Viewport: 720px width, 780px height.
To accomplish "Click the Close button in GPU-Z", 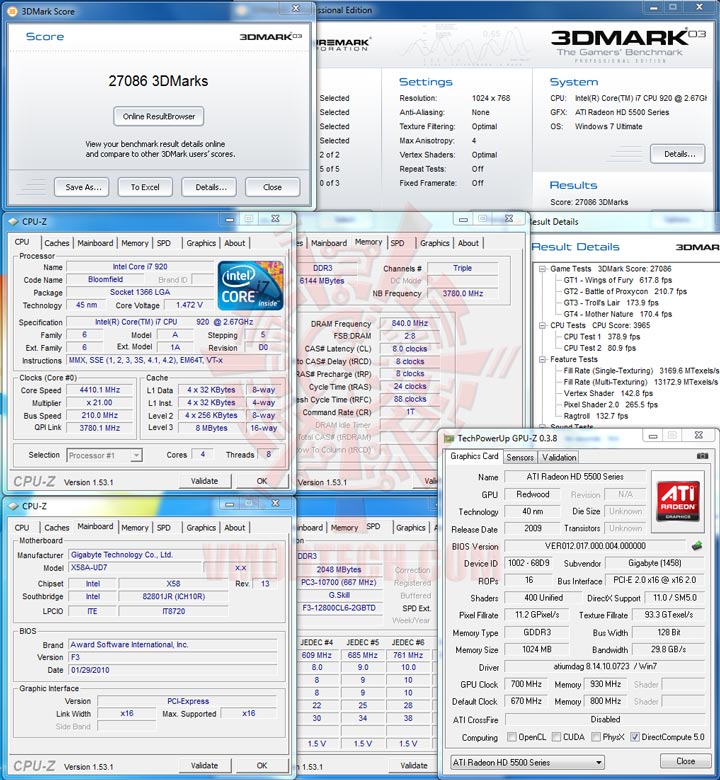I will coord(685,761).
